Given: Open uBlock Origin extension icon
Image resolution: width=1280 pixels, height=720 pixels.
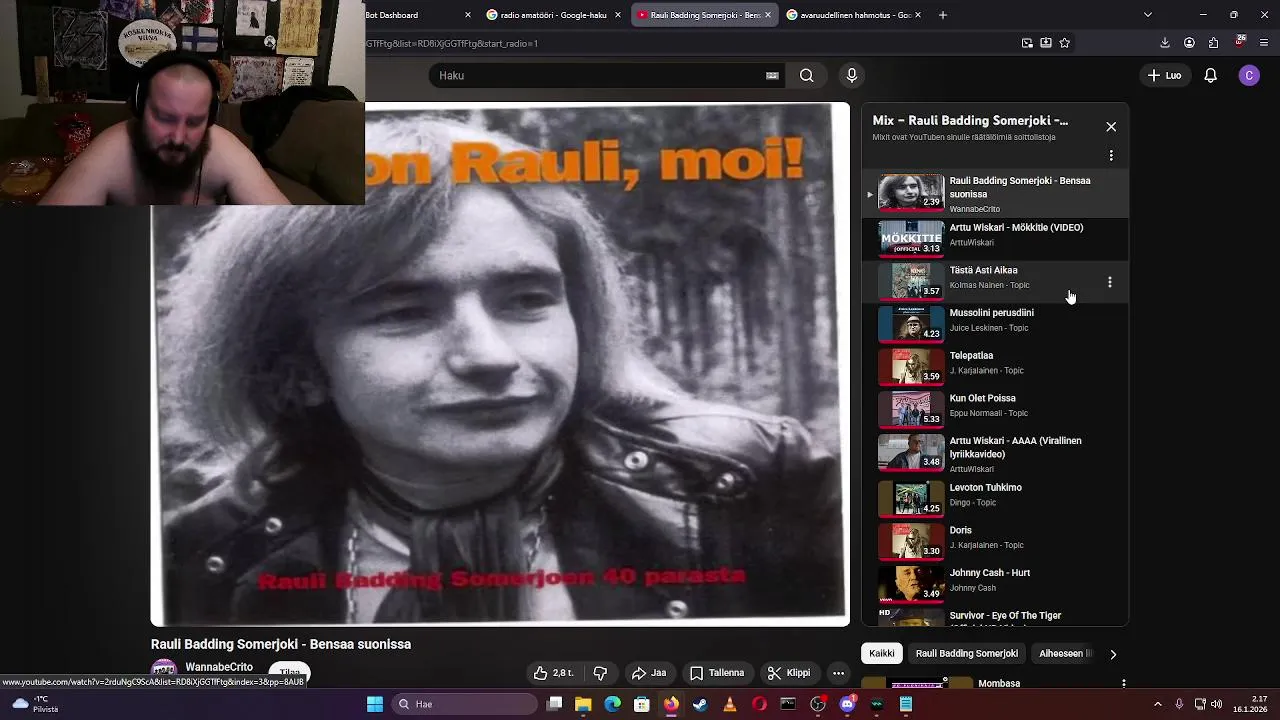Looking at the screenshot, I should (x=1240, y=43).
